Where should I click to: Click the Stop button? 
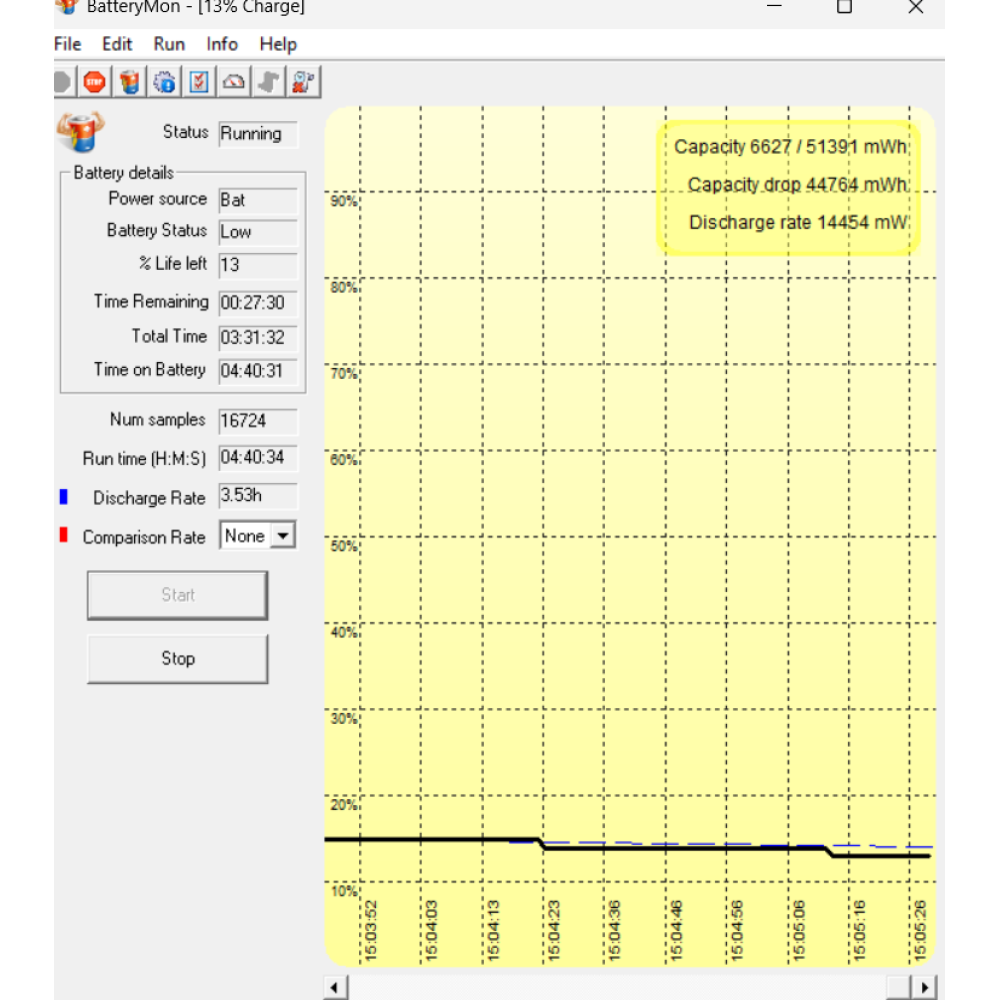177,658
